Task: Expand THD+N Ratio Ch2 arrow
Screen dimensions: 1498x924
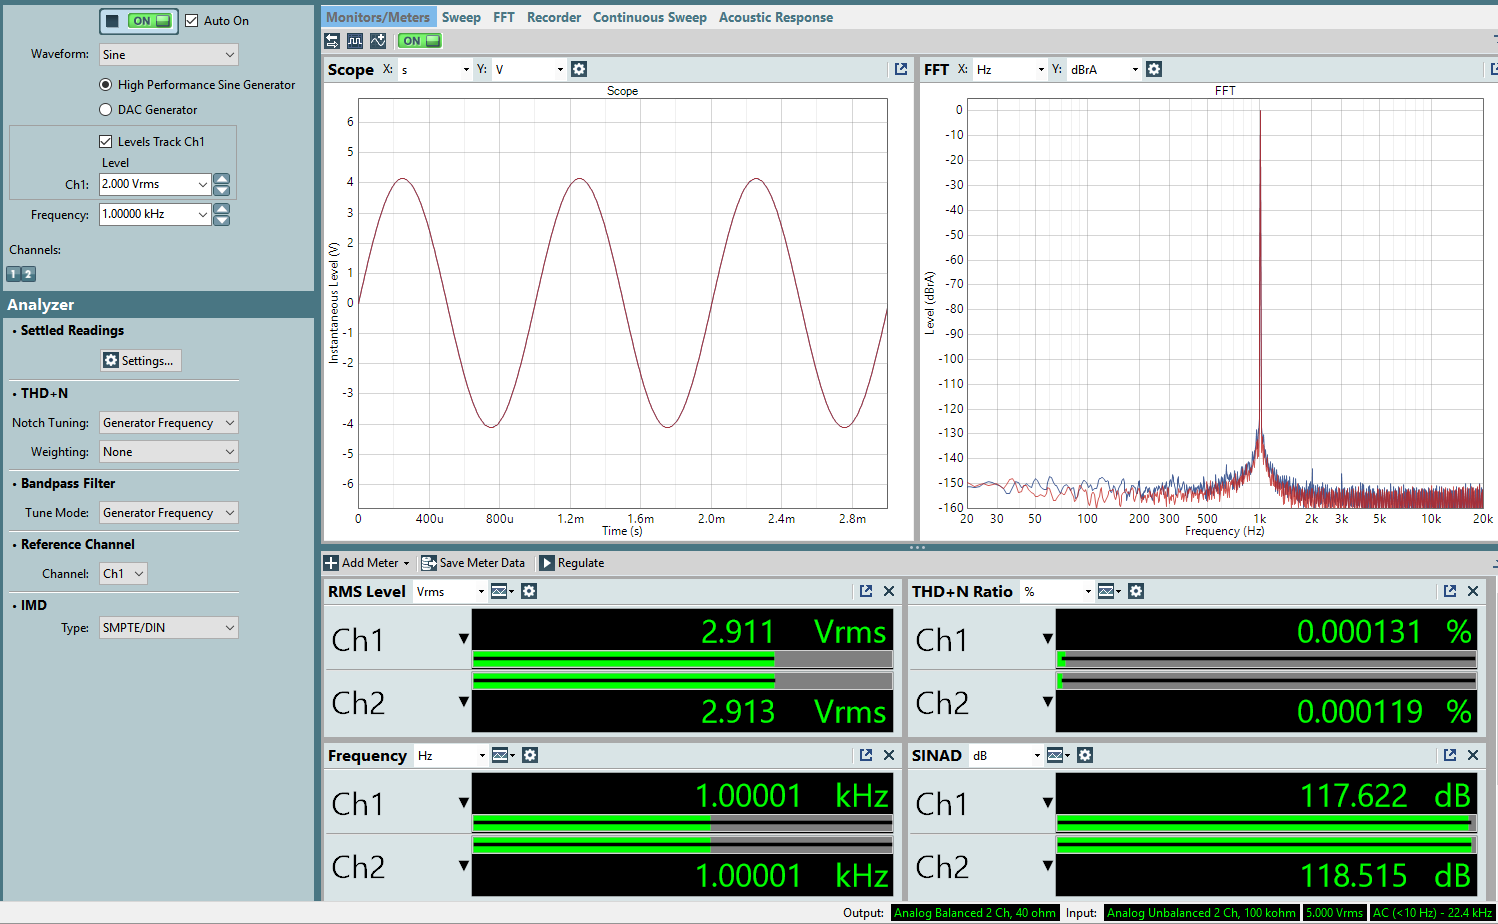Action: coord(1047,702)
